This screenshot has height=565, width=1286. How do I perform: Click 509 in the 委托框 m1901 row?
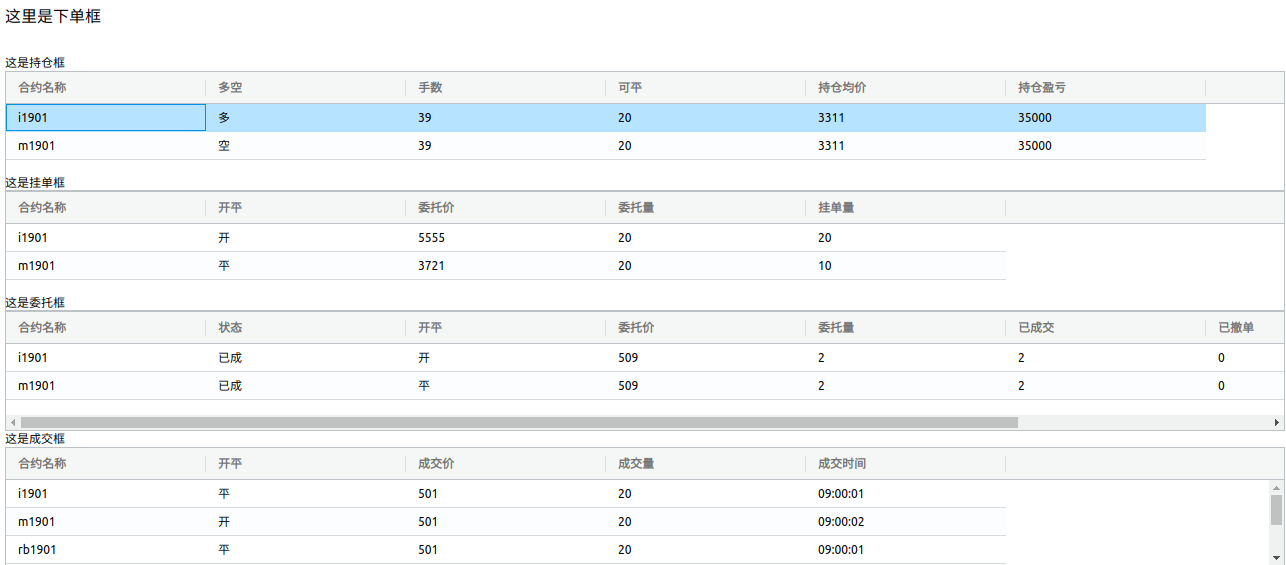(706, 386)
